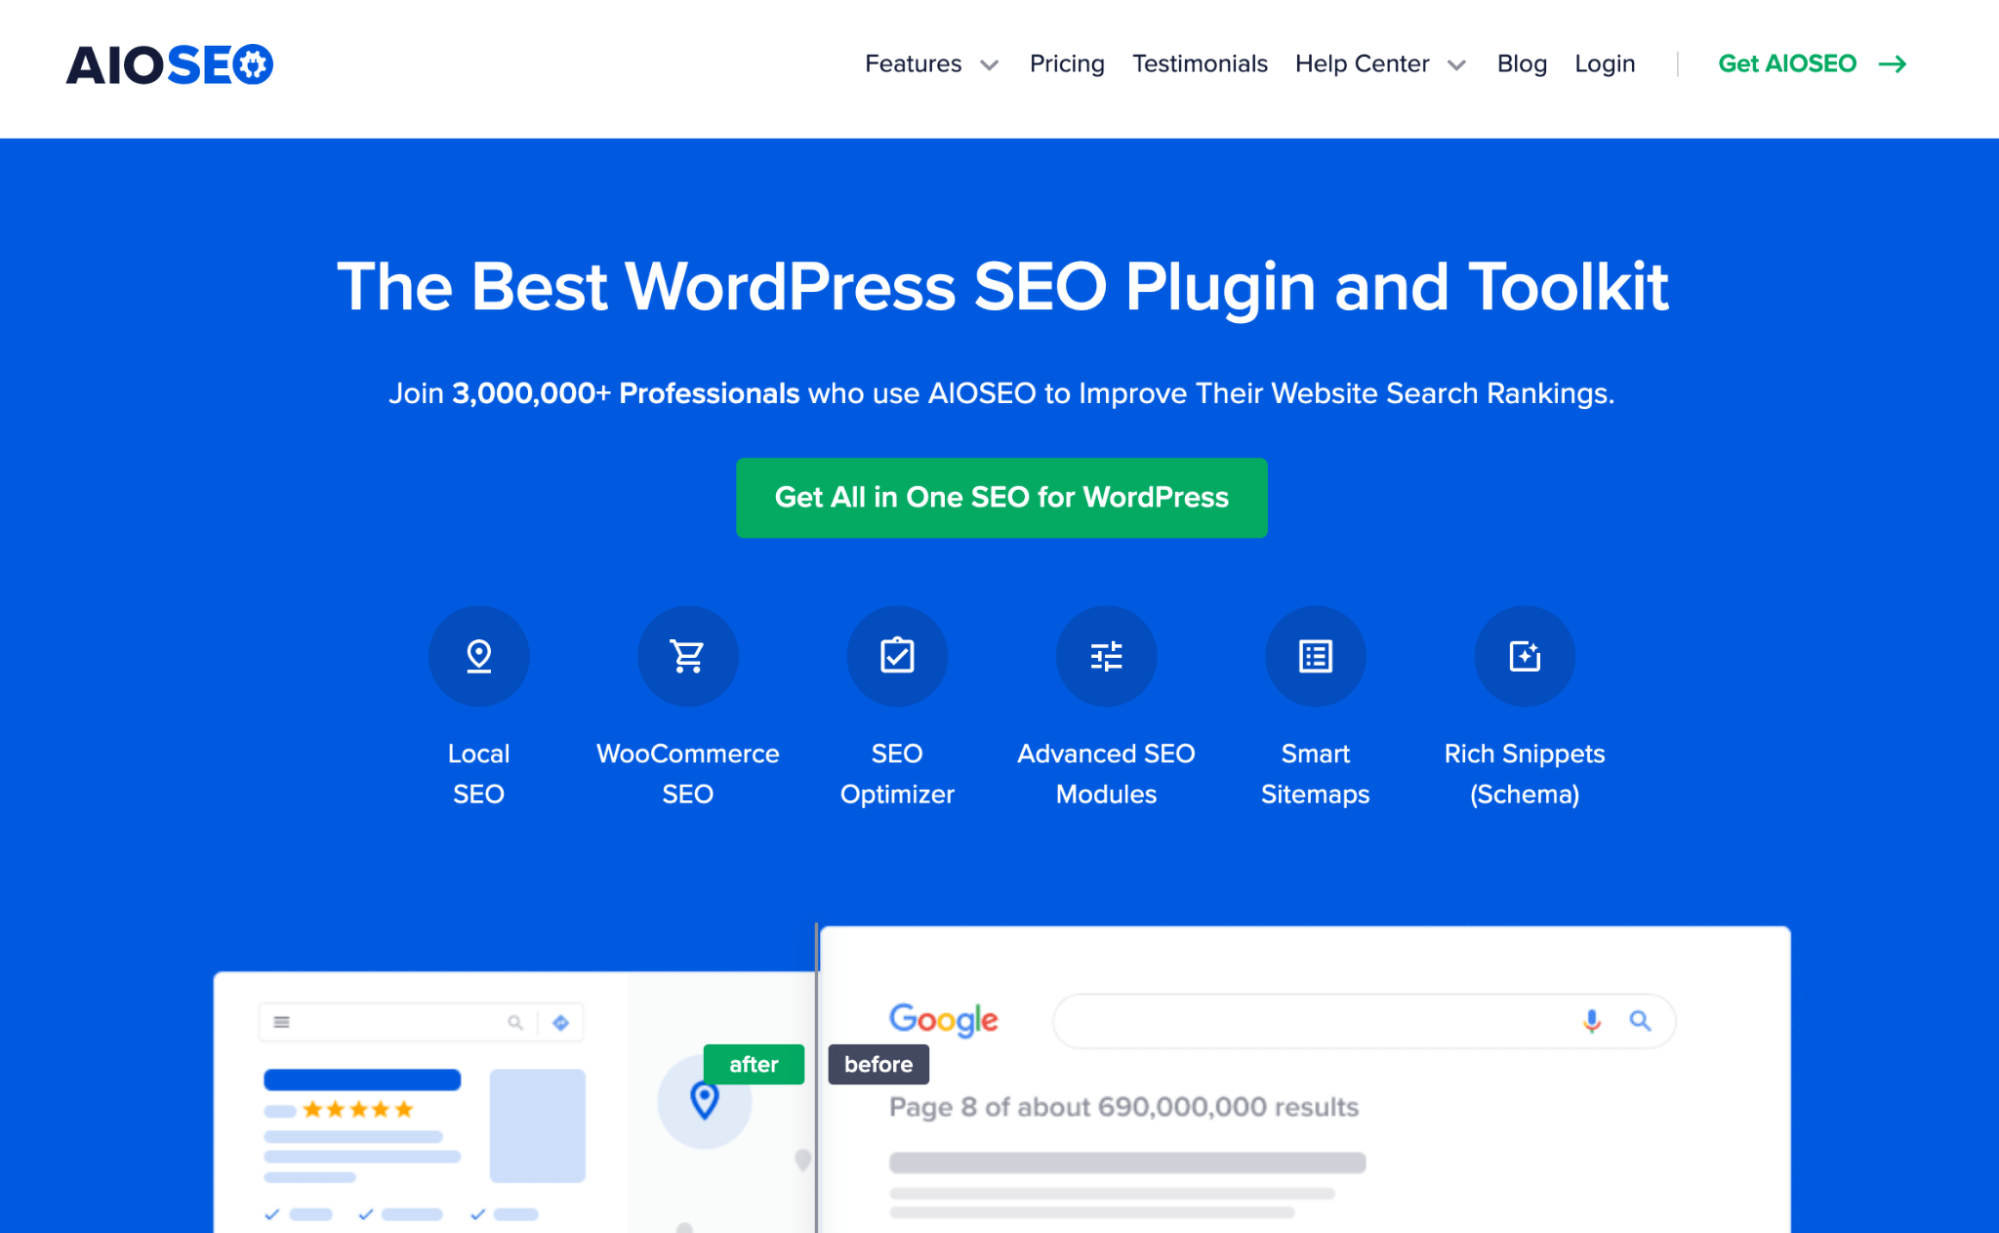The image size is (1999, 1233).
Task: Expand the Help Center dropdown chevron
Action: 1457,66
